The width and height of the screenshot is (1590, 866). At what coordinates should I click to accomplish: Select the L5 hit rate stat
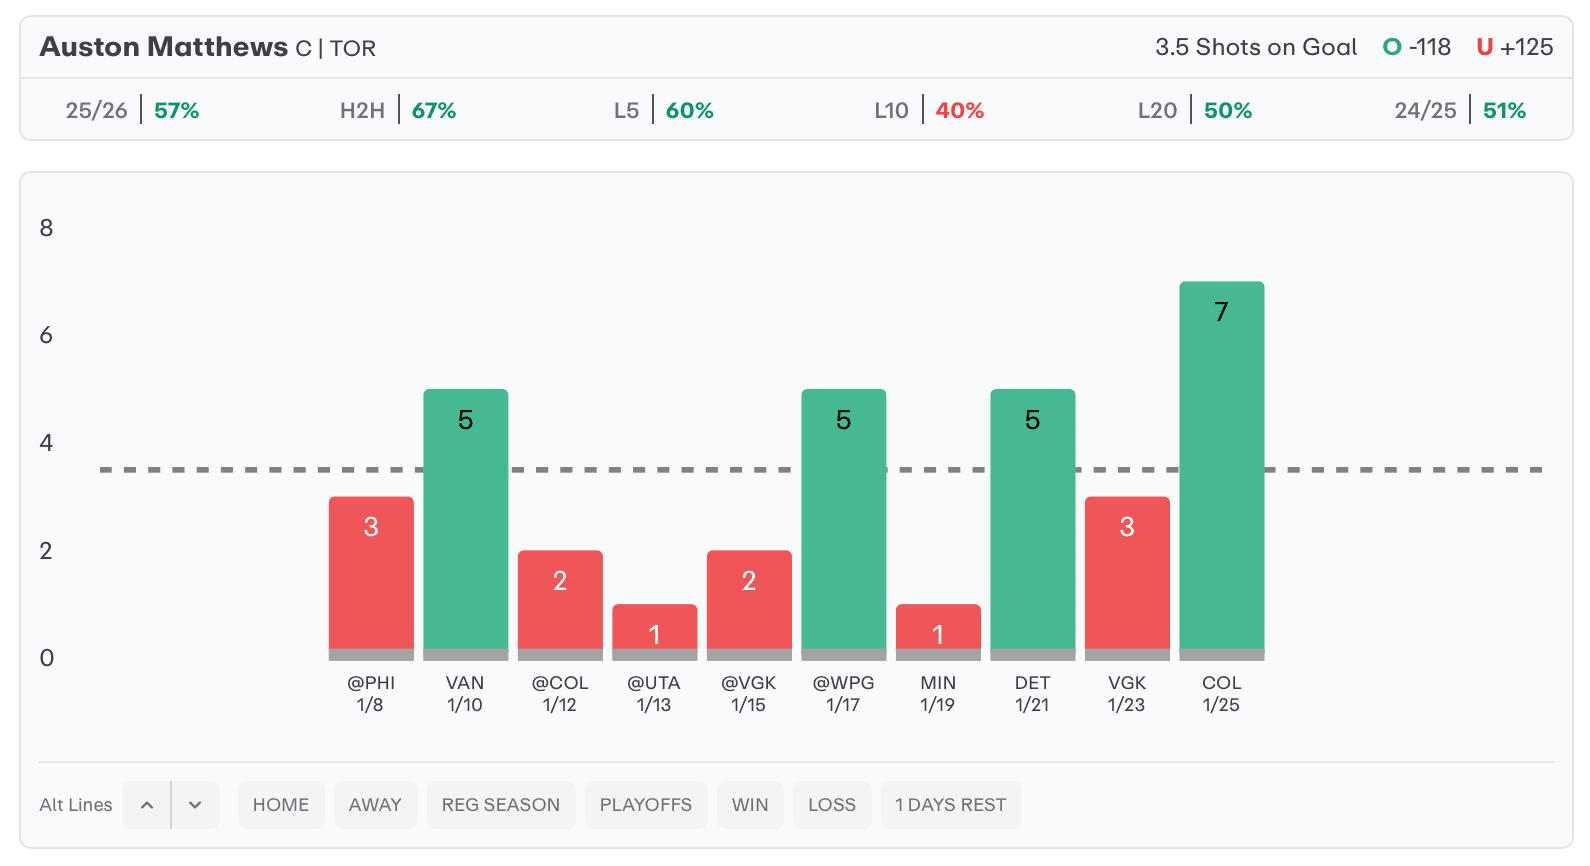click(x=664, y=110)
